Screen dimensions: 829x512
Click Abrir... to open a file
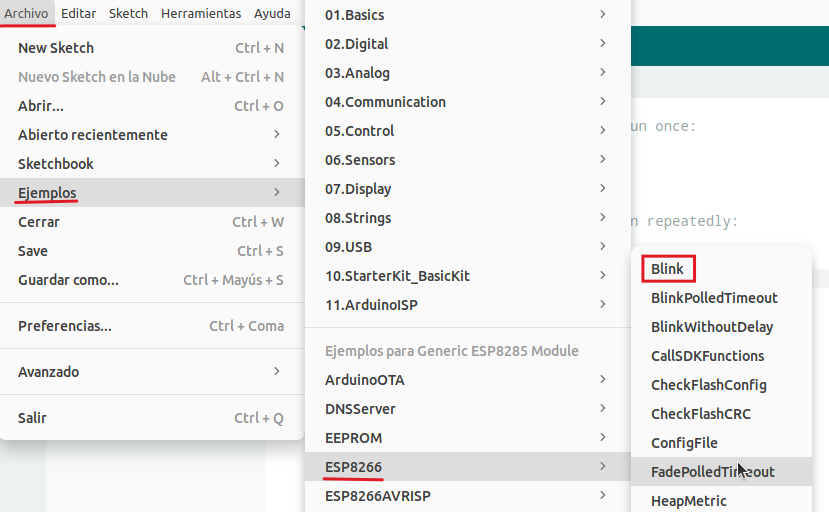(152, 106)
